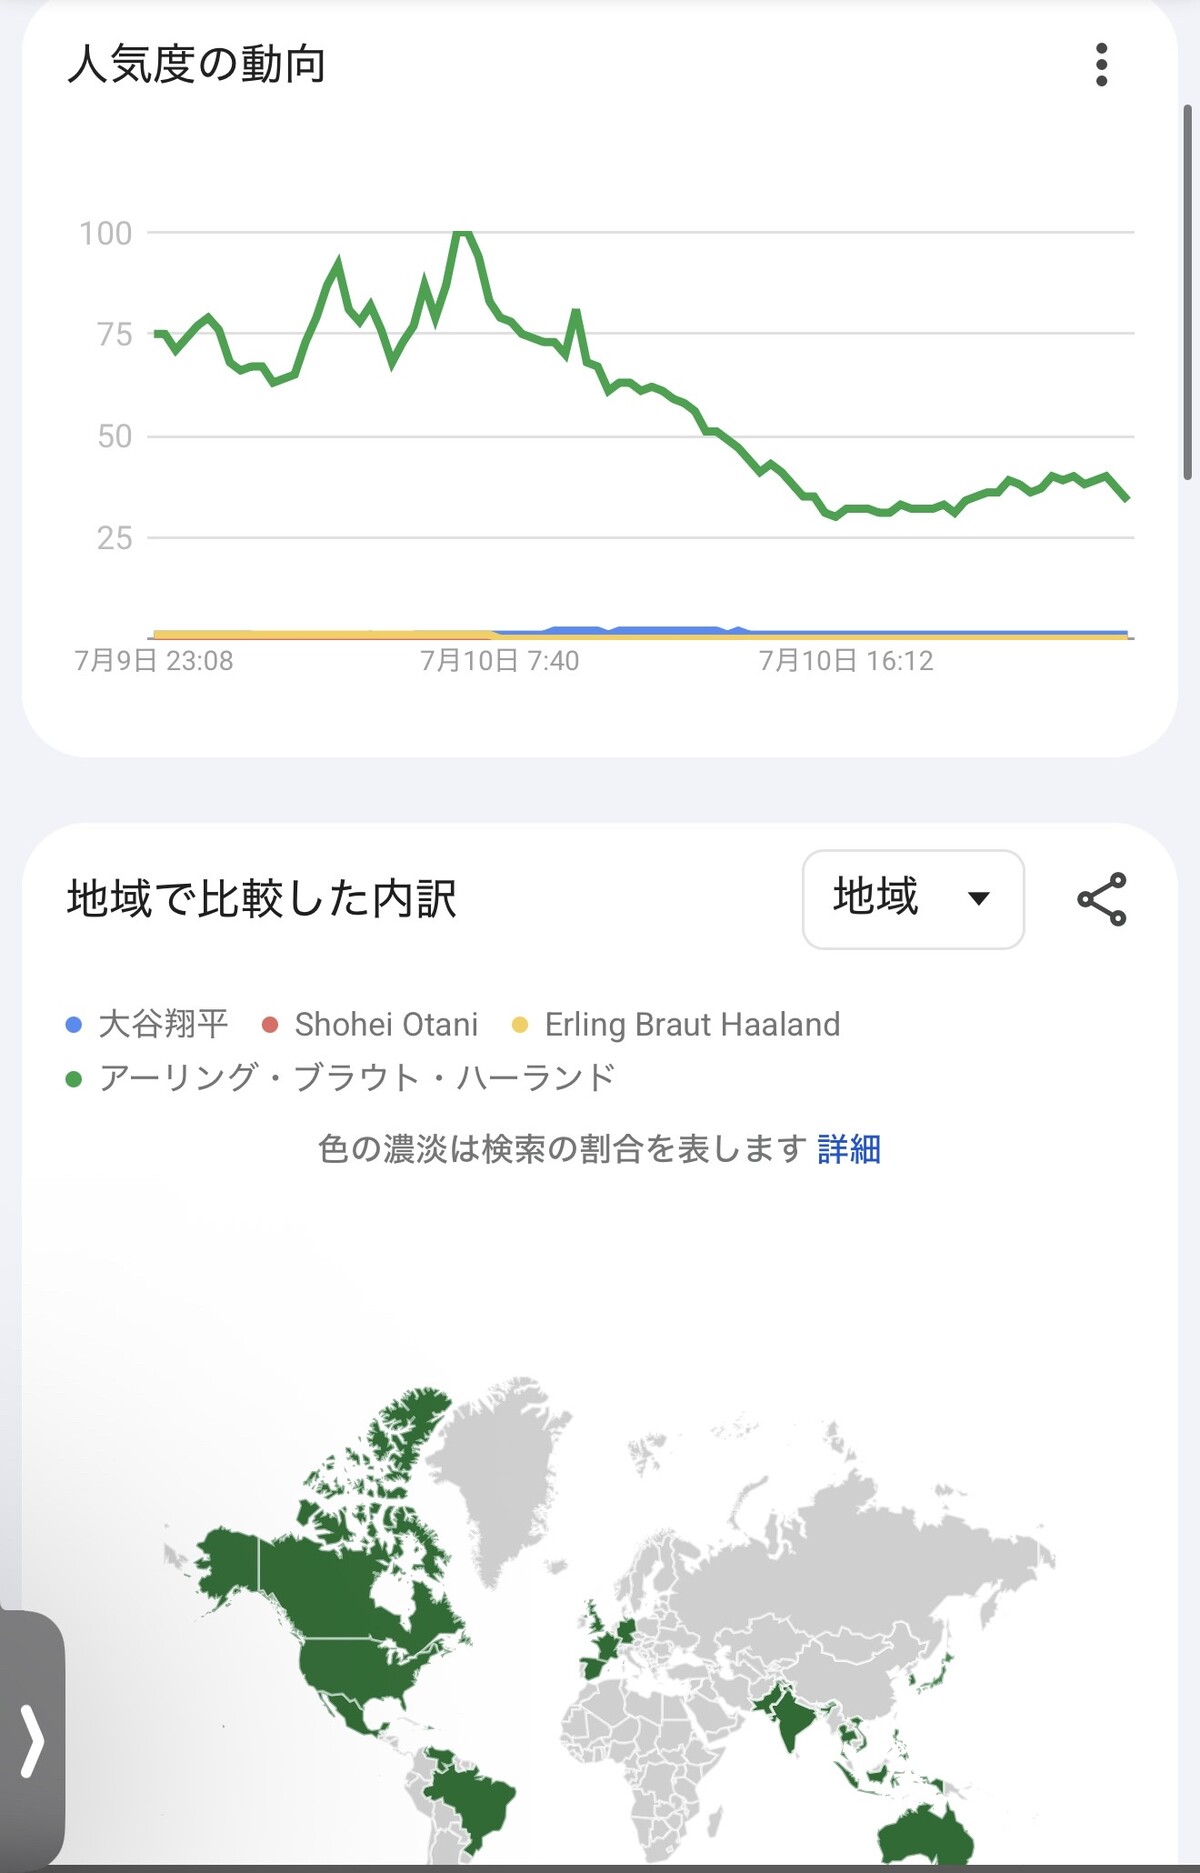Click the 7月10日 16:12 axis label
This screenshot has height=1873, width=1200.
tap(846, 660)
